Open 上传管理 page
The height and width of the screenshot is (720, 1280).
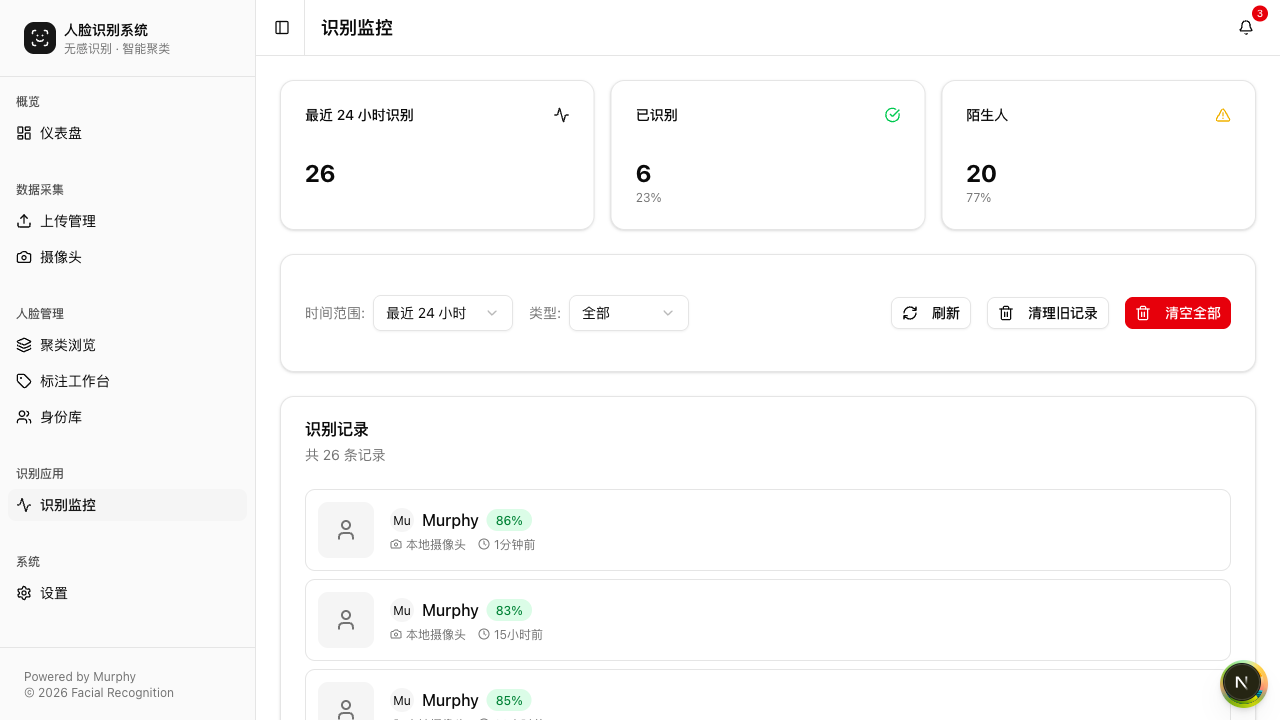[68, 221]
